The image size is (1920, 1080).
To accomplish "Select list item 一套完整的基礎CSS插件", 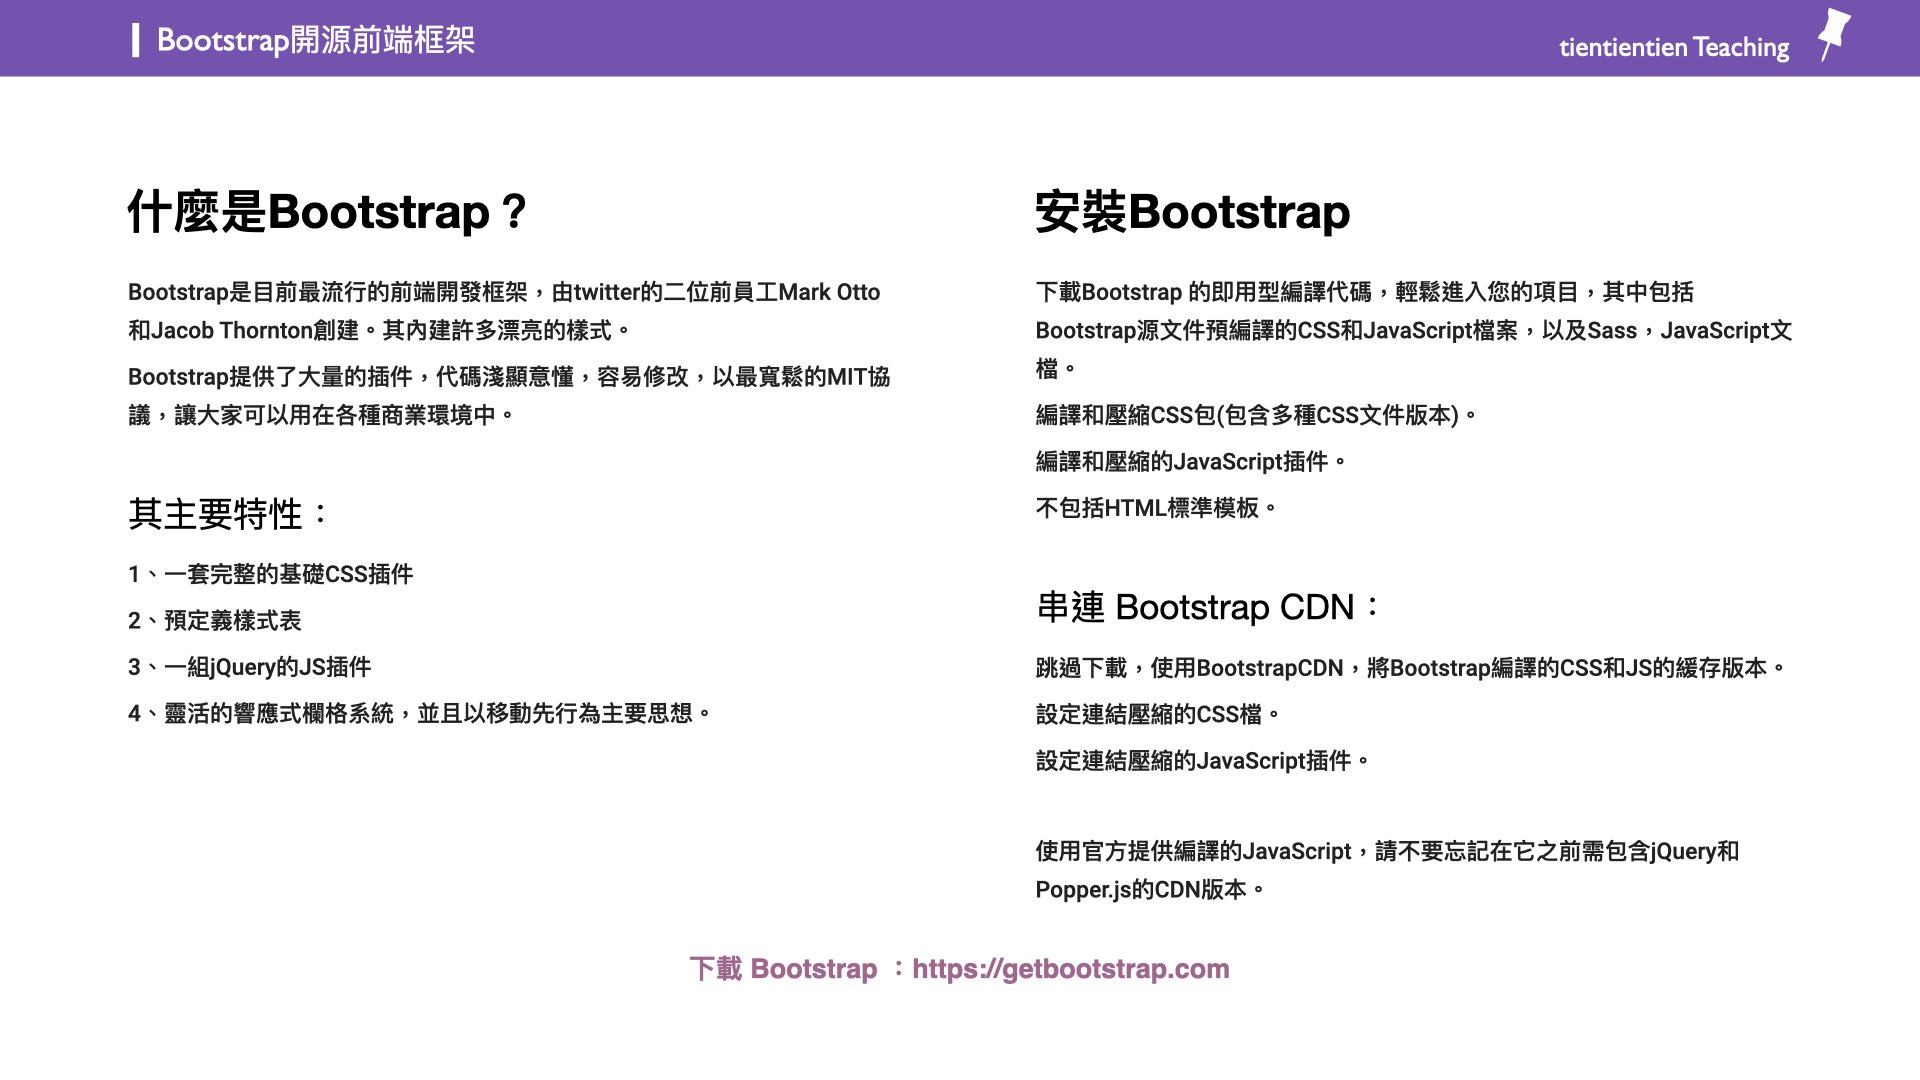I will pyautogui.click(x=272, y=574).
